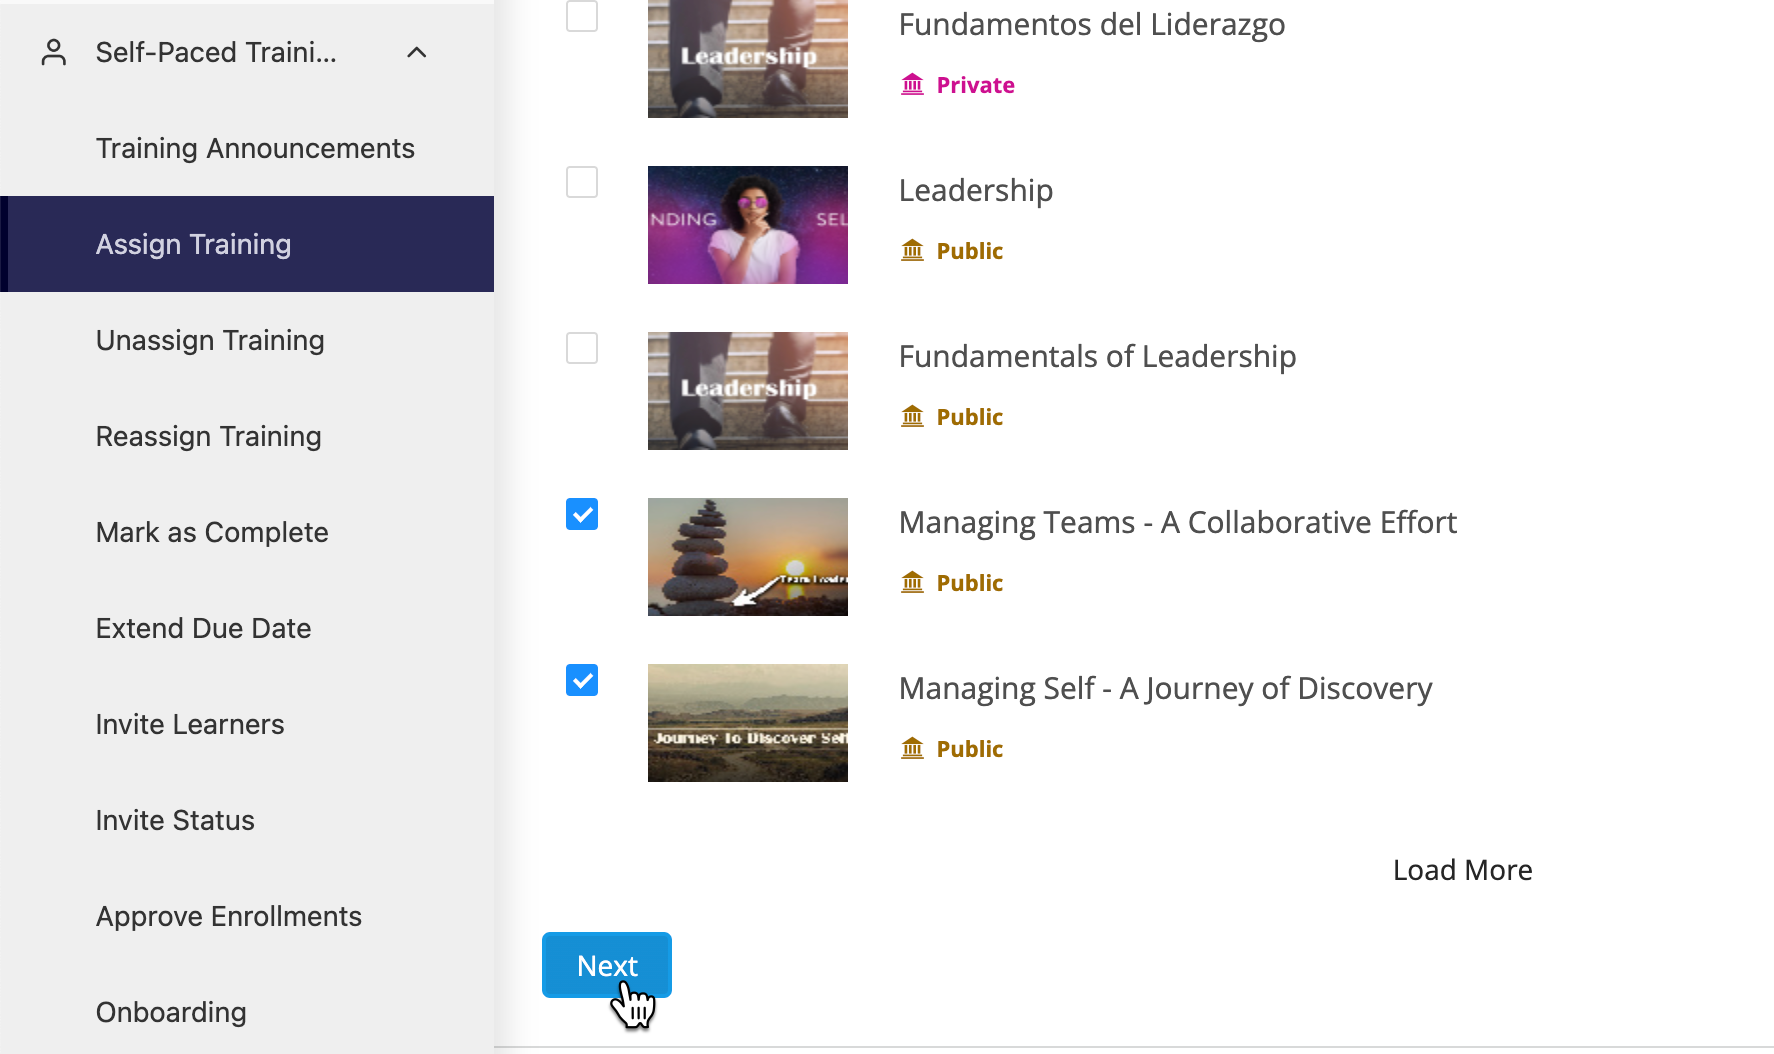Go to Unassign Training
The height and width of the screenshot is (1054, 1774).
[210, 340]
